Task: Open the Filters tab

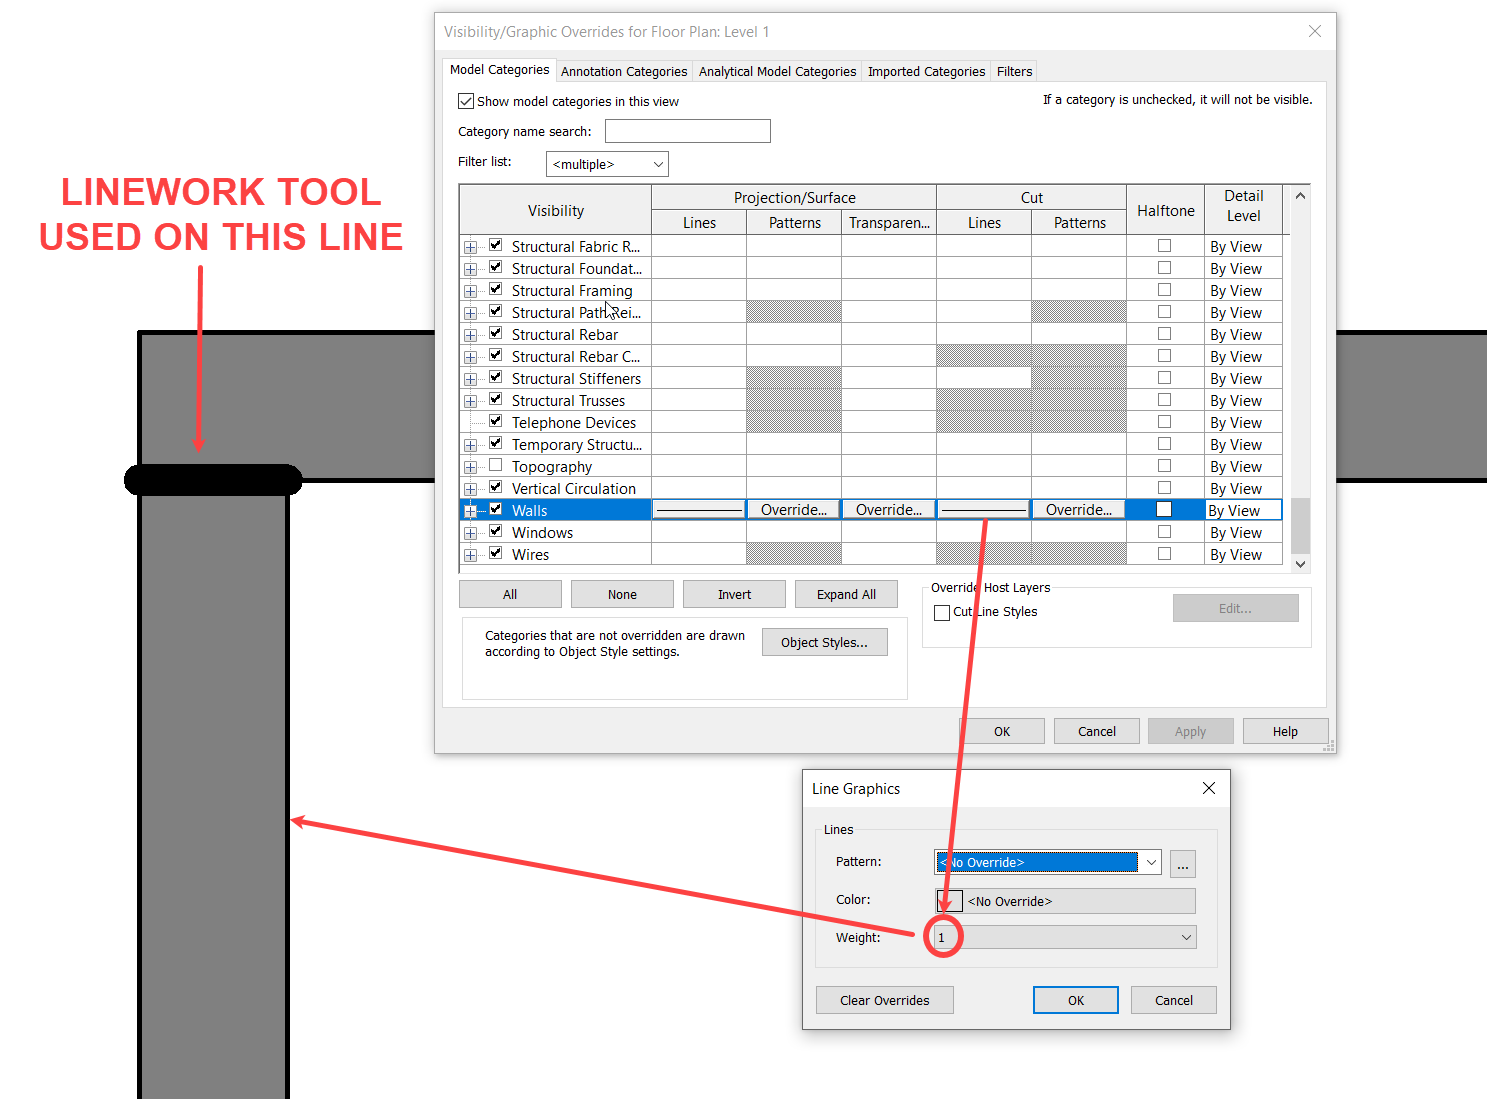Action: click(x=1013, y=70)
